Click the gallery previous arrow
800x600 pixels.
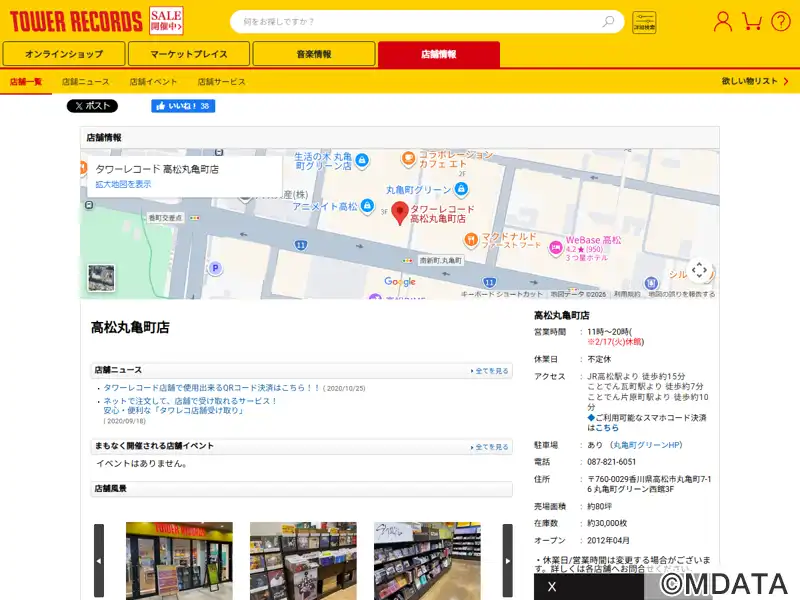(99, 561)
